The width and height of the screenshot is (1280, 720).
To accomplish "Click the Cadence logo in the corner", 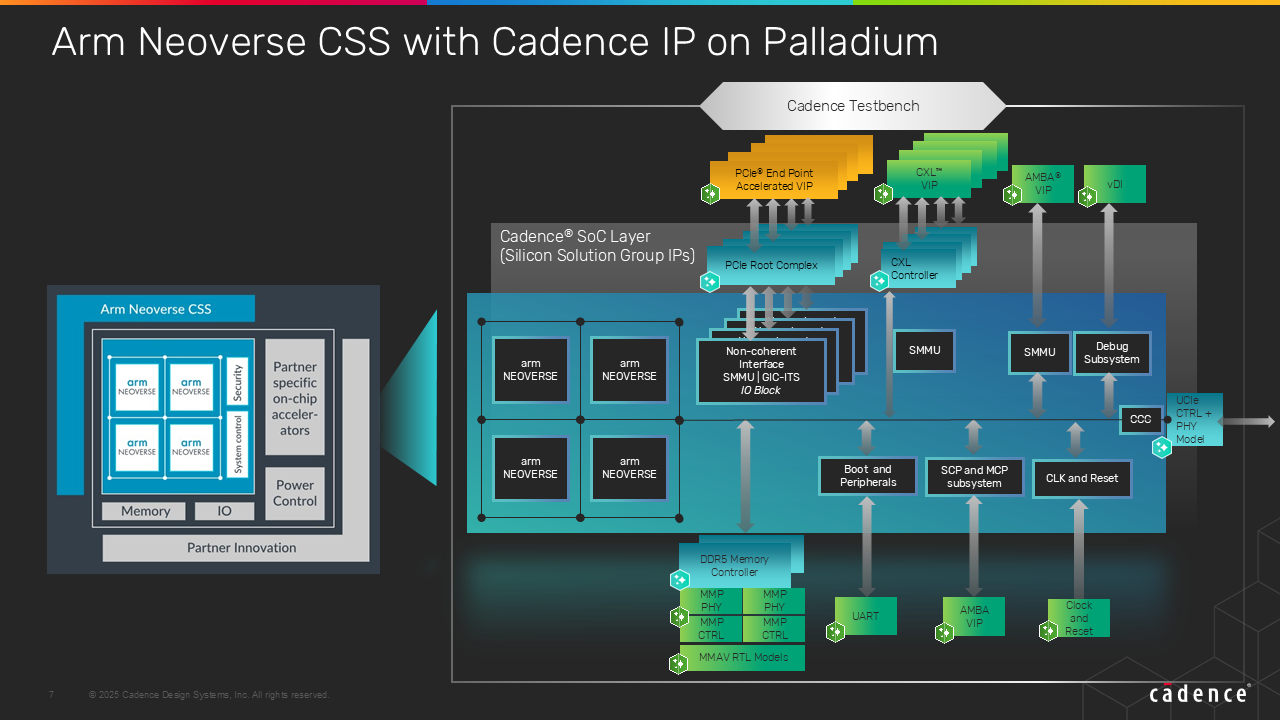I will [x=1198, y=694].
